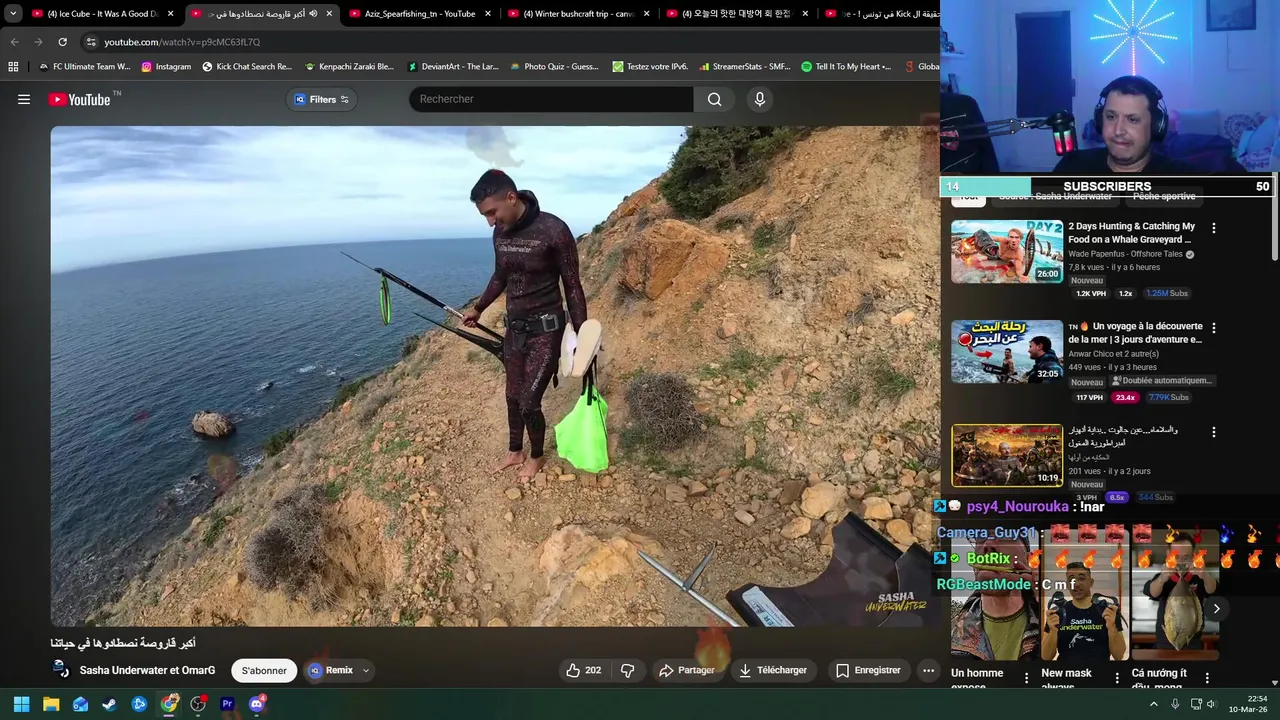Open Whale Graveyard video thumbnail

[x=1007, y=252]
